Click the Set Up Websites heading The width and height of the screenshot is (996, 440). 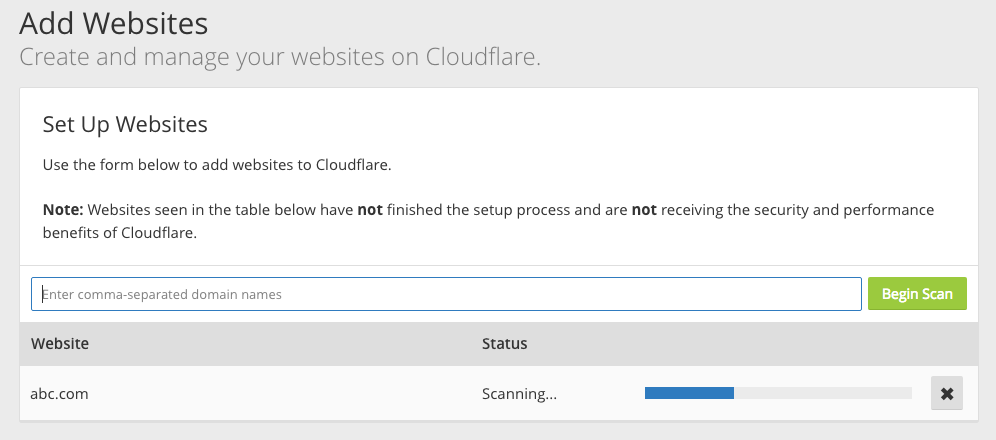pos(125,124)
